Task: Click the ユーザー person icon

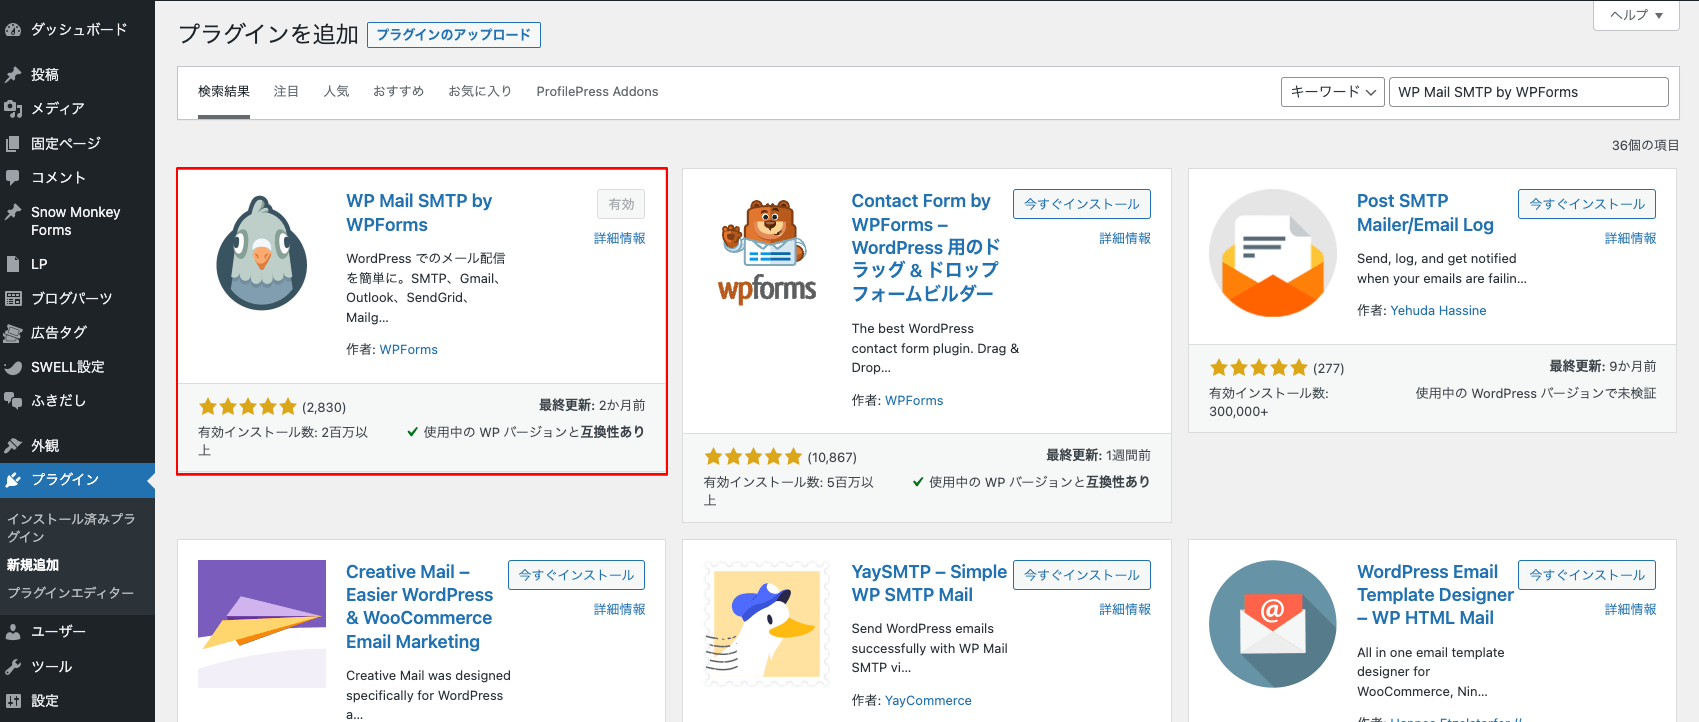Action: tap(13, 632)
